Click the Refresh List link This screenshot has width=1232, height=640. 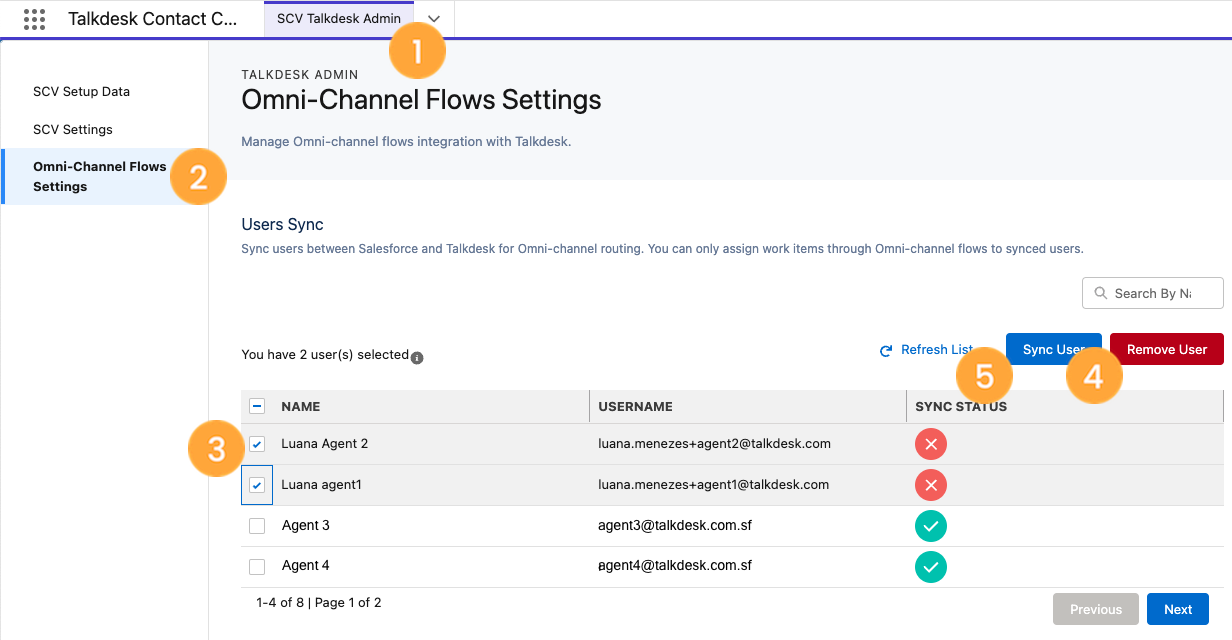click(927, 350)
